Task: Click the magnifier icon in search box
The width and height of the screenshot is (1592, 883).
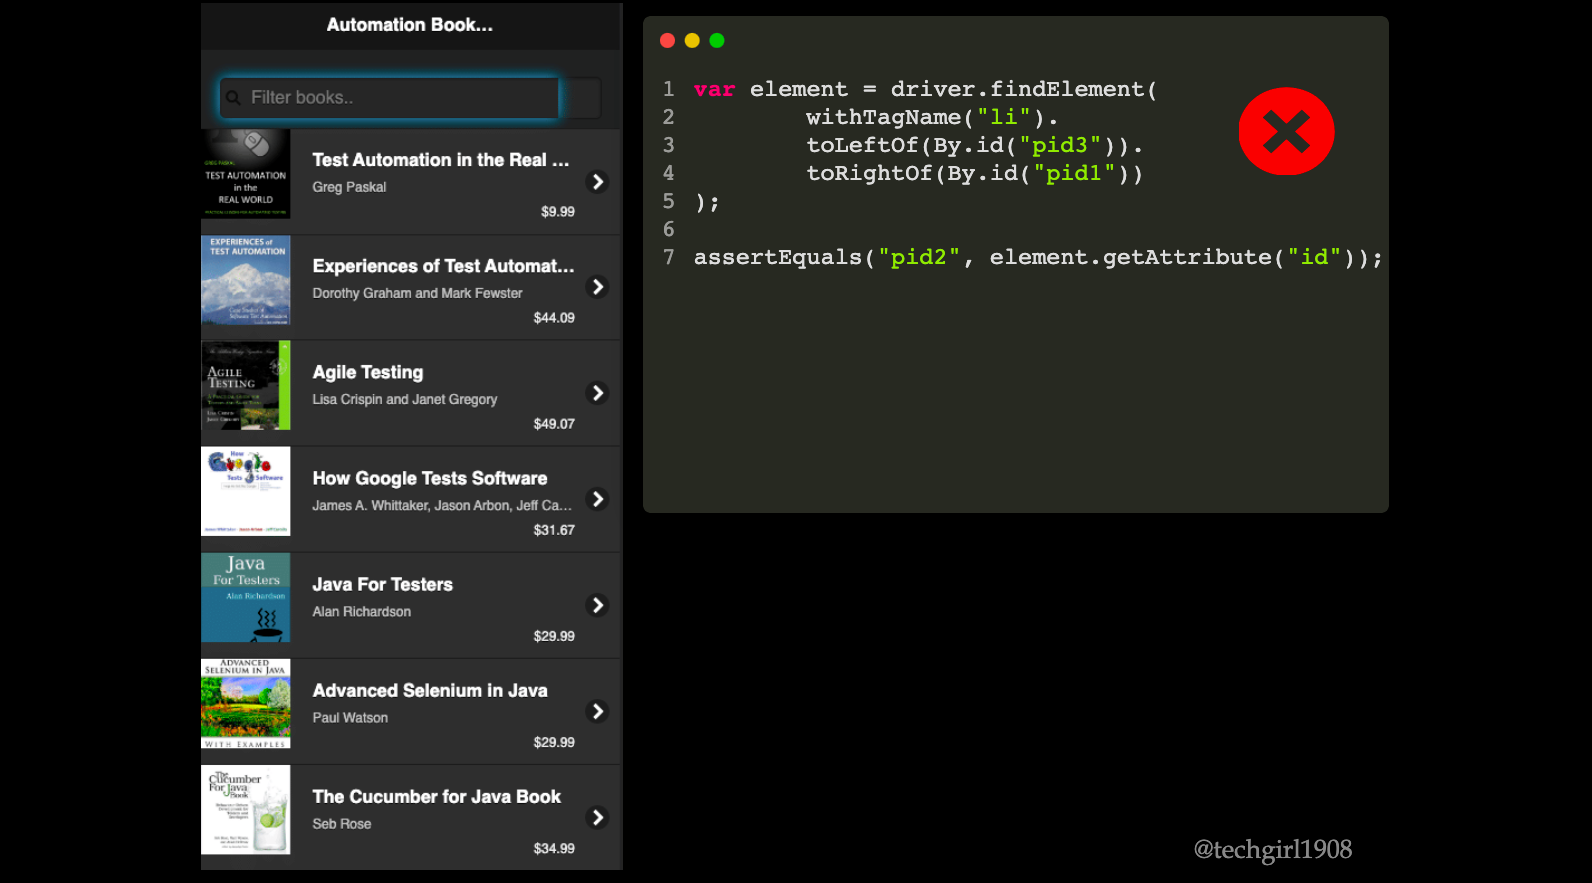Action: (x=233, y=98)
